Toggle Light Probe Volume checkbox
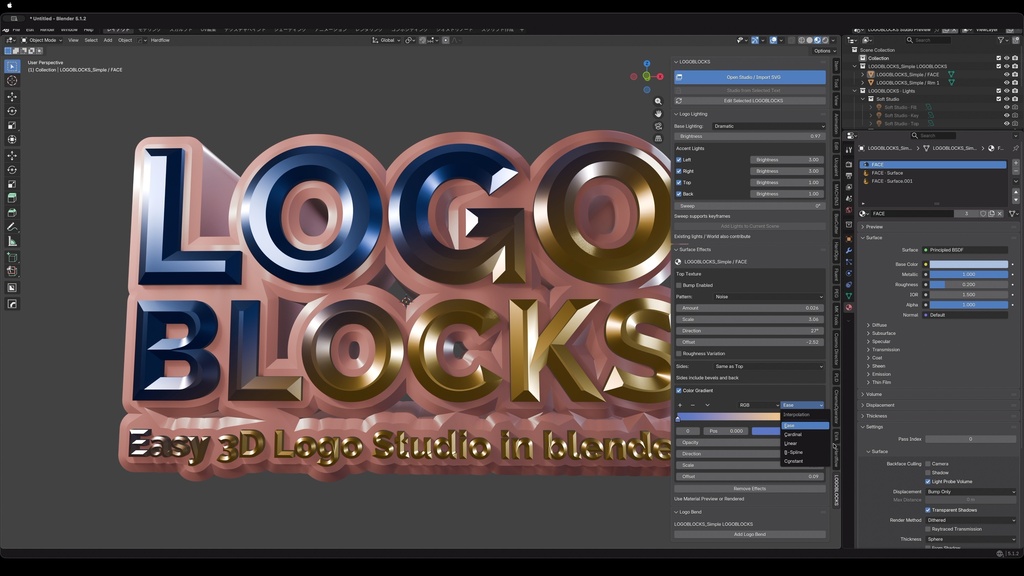Screen dimensions: 1024x576 click(x=927, y=481)
